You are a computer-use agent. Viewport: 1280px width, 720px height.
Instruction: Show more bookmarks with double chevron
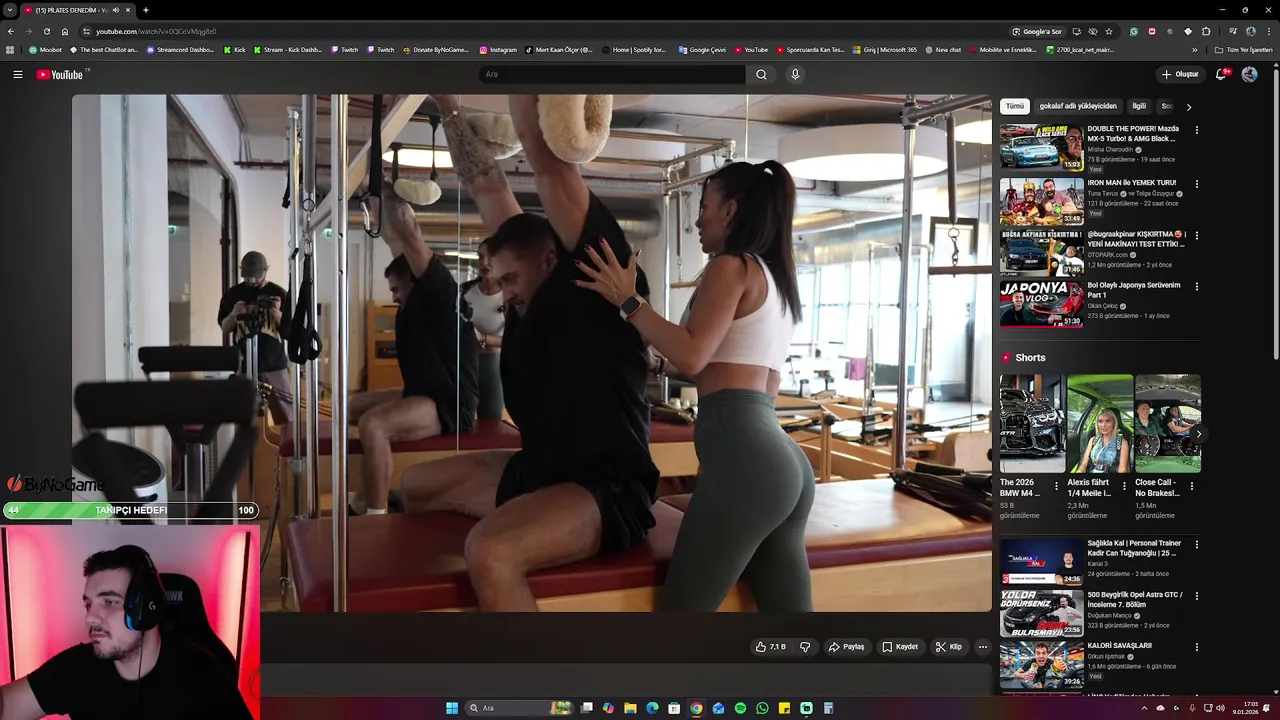(x=1195, y=49)
